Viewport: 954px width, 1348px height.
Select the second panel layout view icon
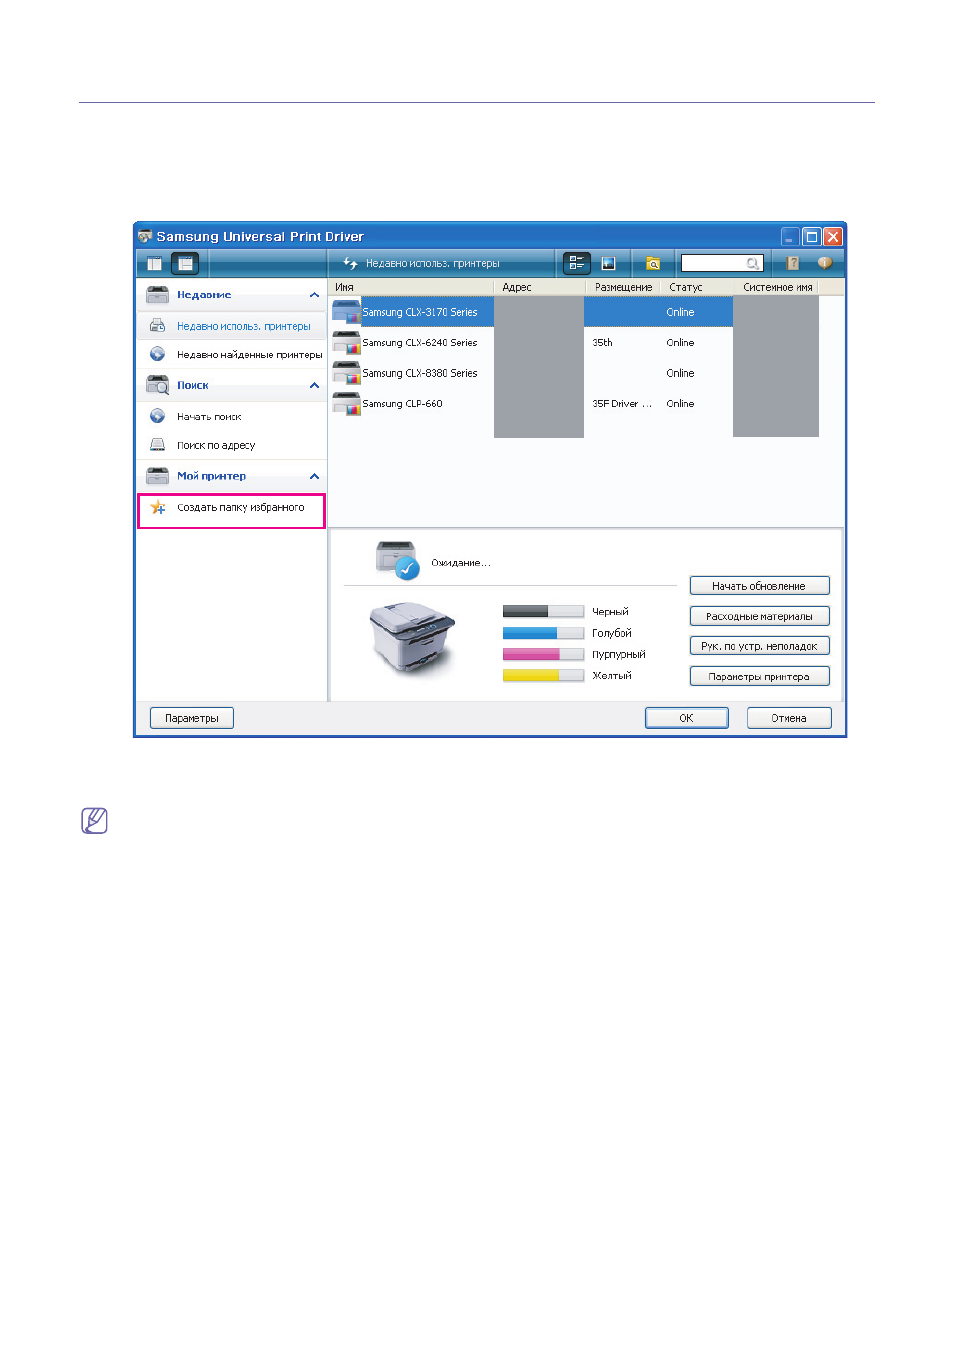(x=185, y=264)
